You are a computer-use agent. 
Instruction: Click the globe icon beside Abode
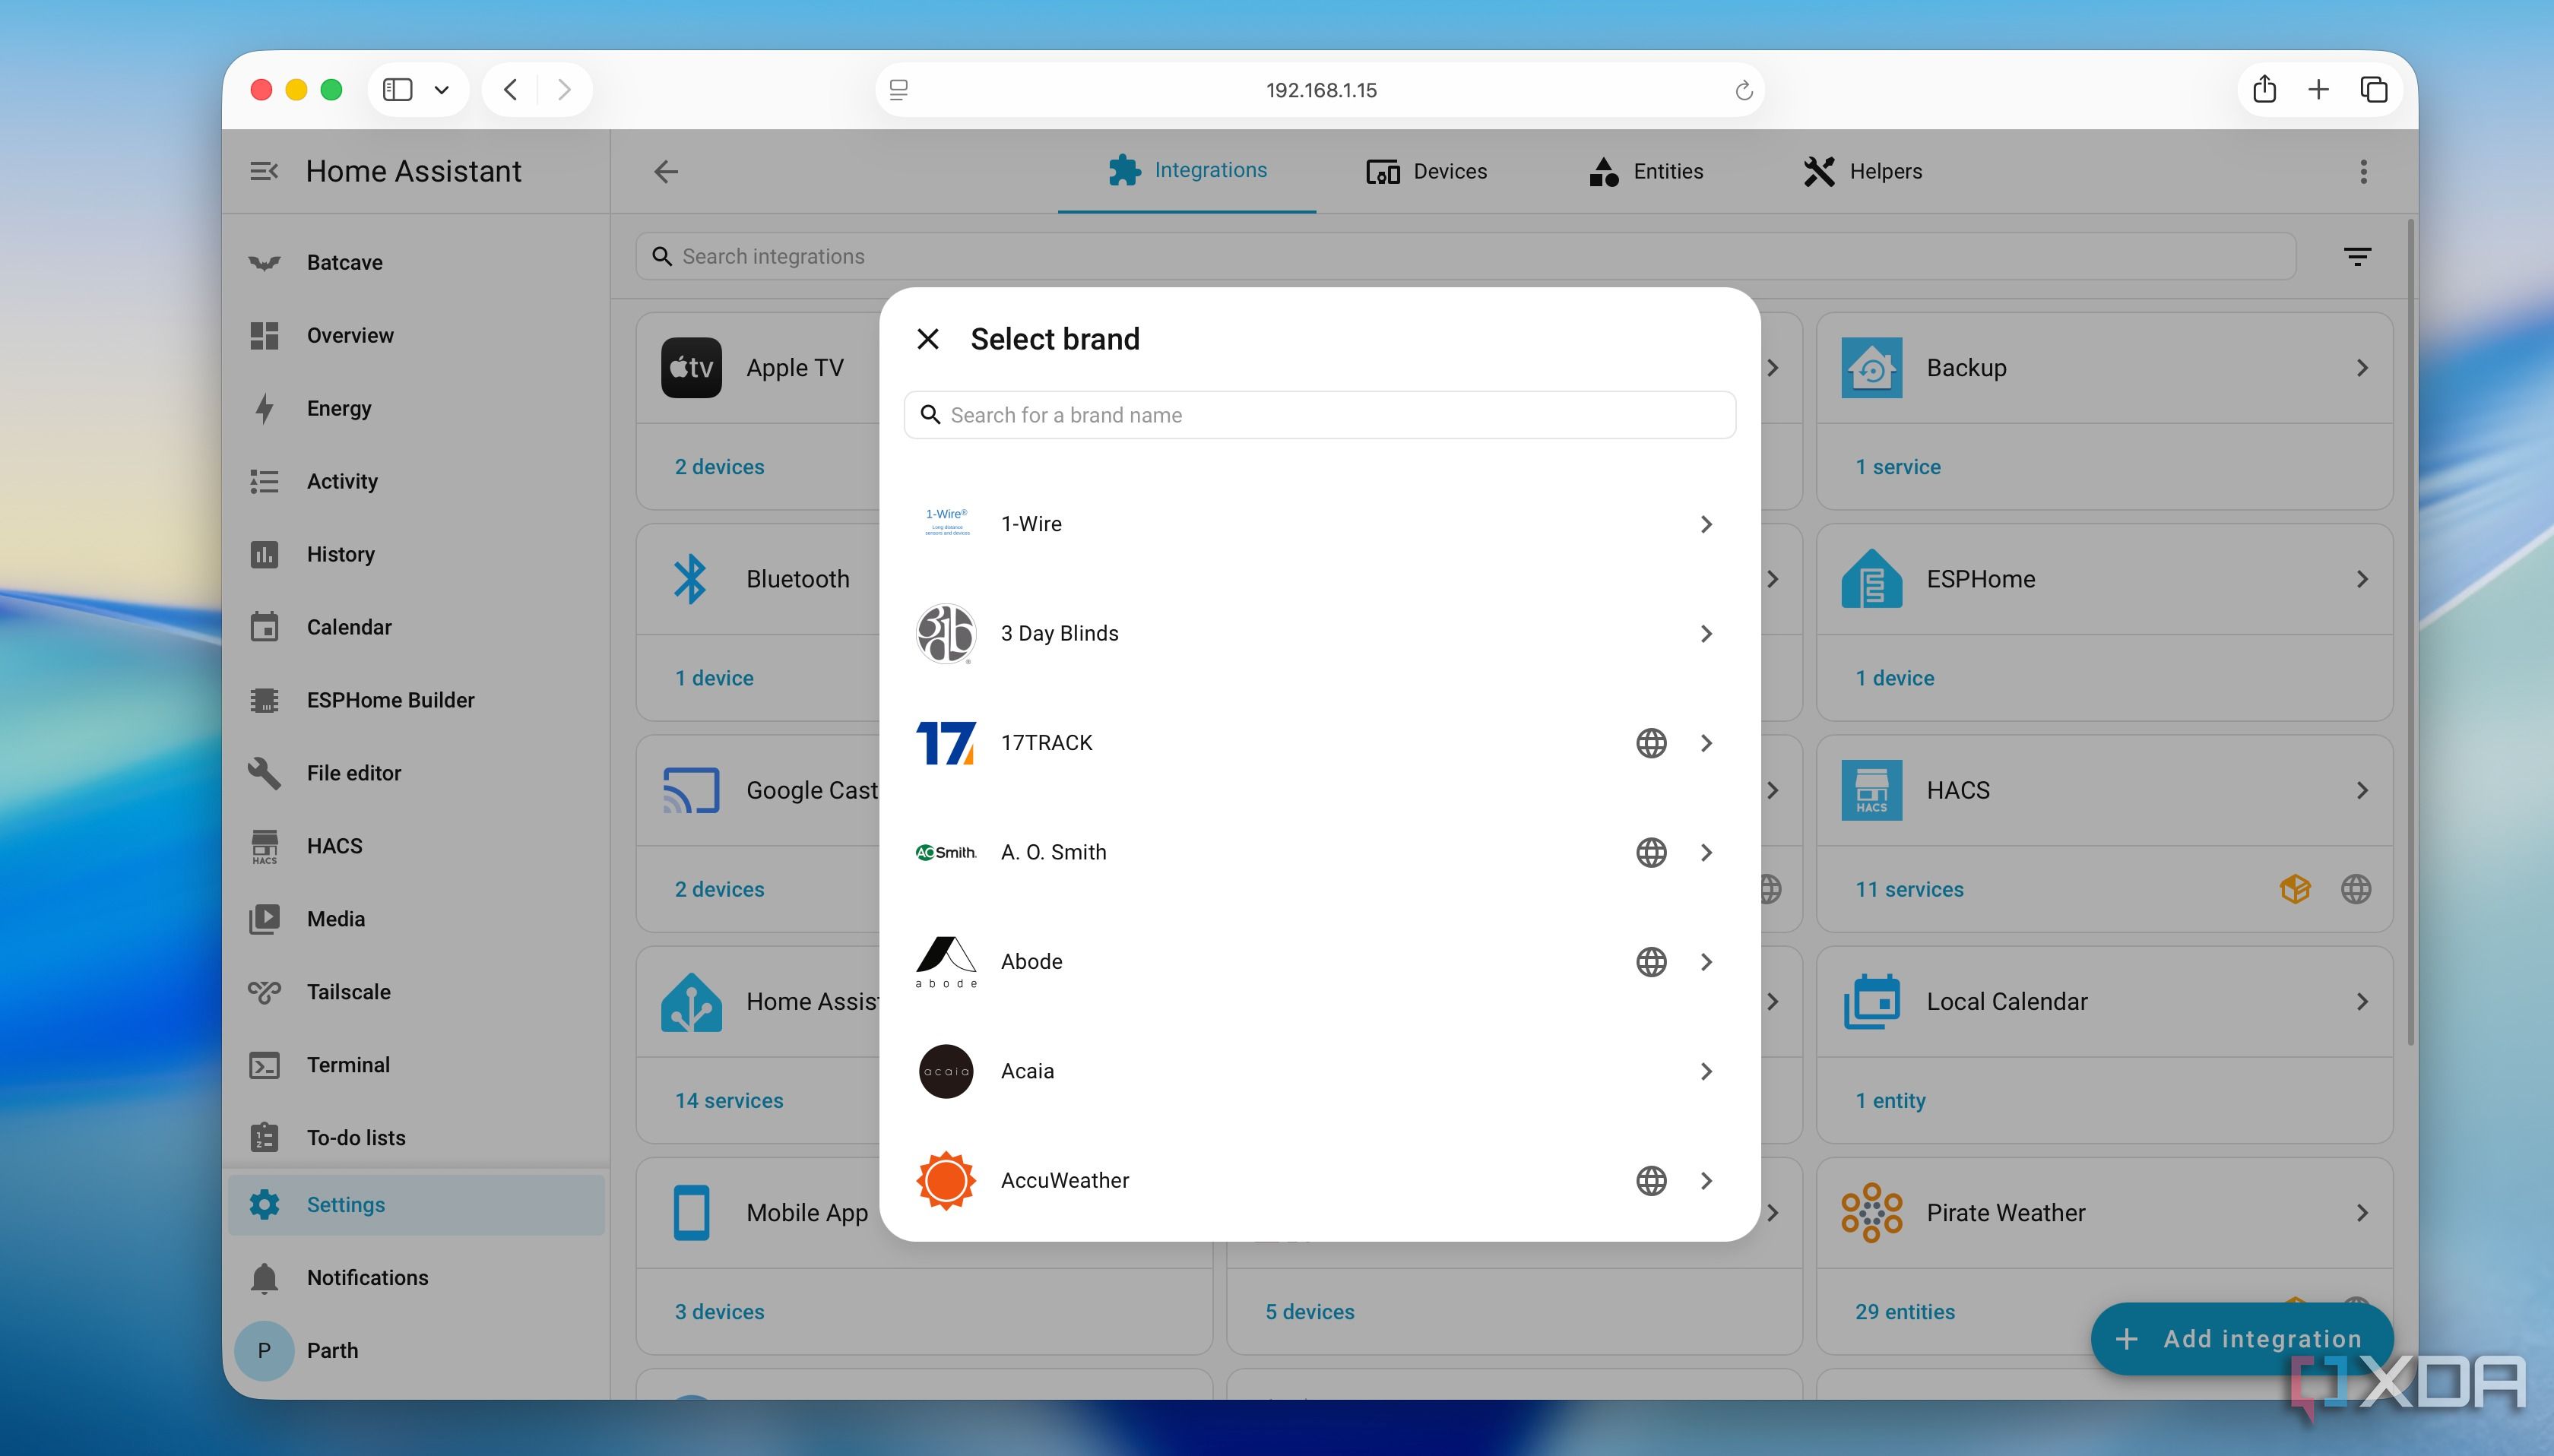pos(1651,962)
